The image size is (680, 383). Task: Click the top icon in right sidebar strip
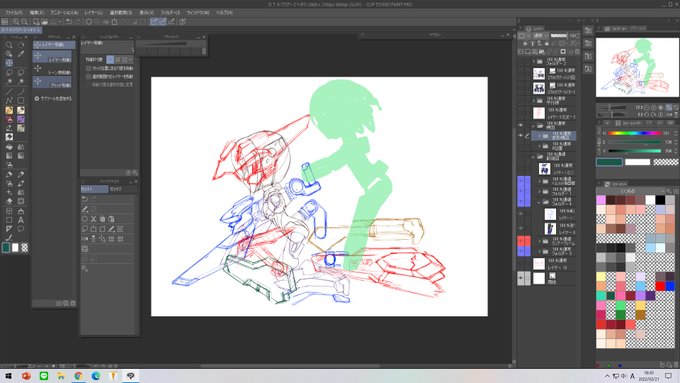click(588, 30)
